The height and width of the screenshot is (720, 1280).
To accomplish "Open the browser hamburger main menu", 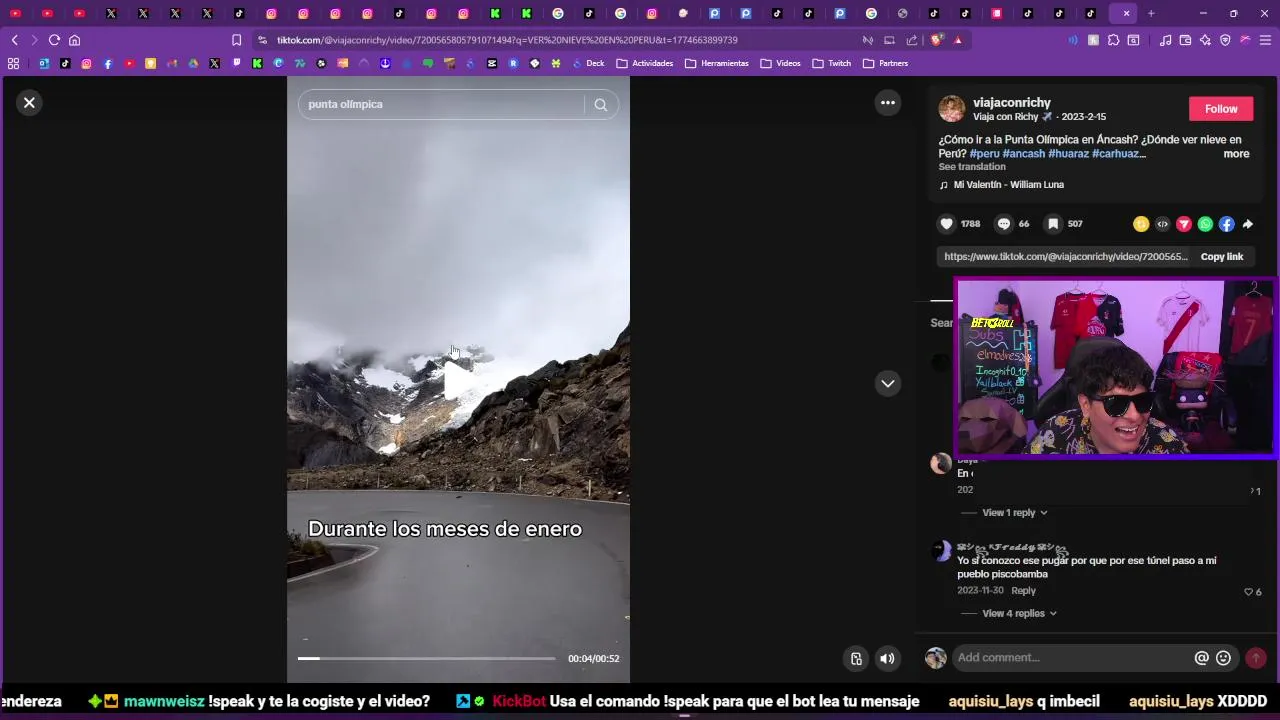I will tap(1265, 40).
